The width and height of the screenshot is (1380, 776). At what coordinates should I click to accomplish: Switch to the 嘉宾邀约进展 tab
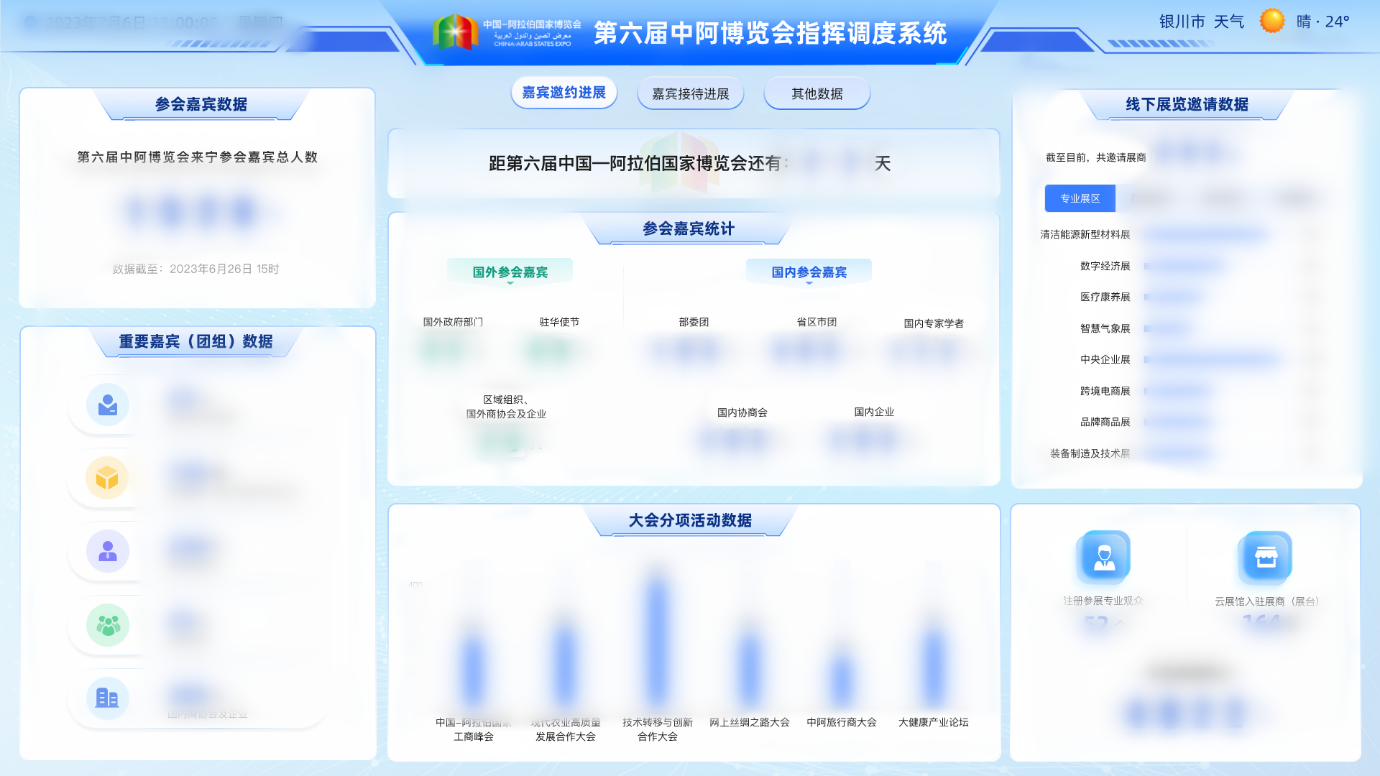click(x=564, y=93)
